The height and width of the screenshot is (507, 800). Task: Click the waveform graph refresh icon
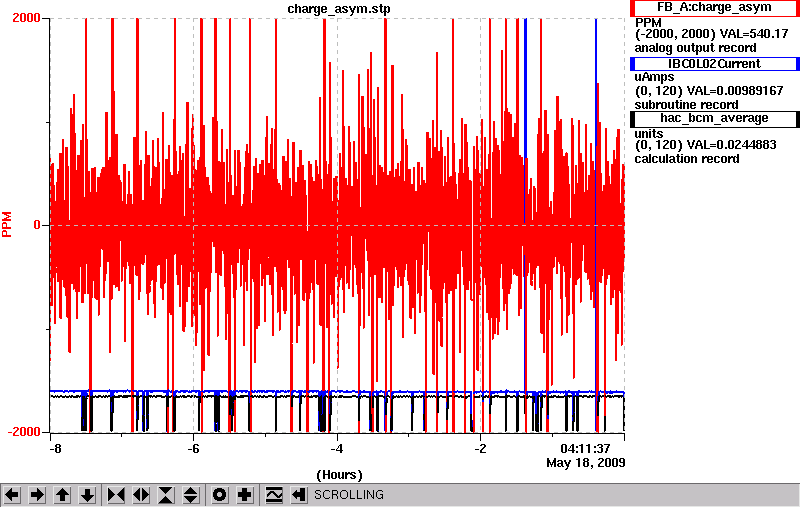[274, 495]
